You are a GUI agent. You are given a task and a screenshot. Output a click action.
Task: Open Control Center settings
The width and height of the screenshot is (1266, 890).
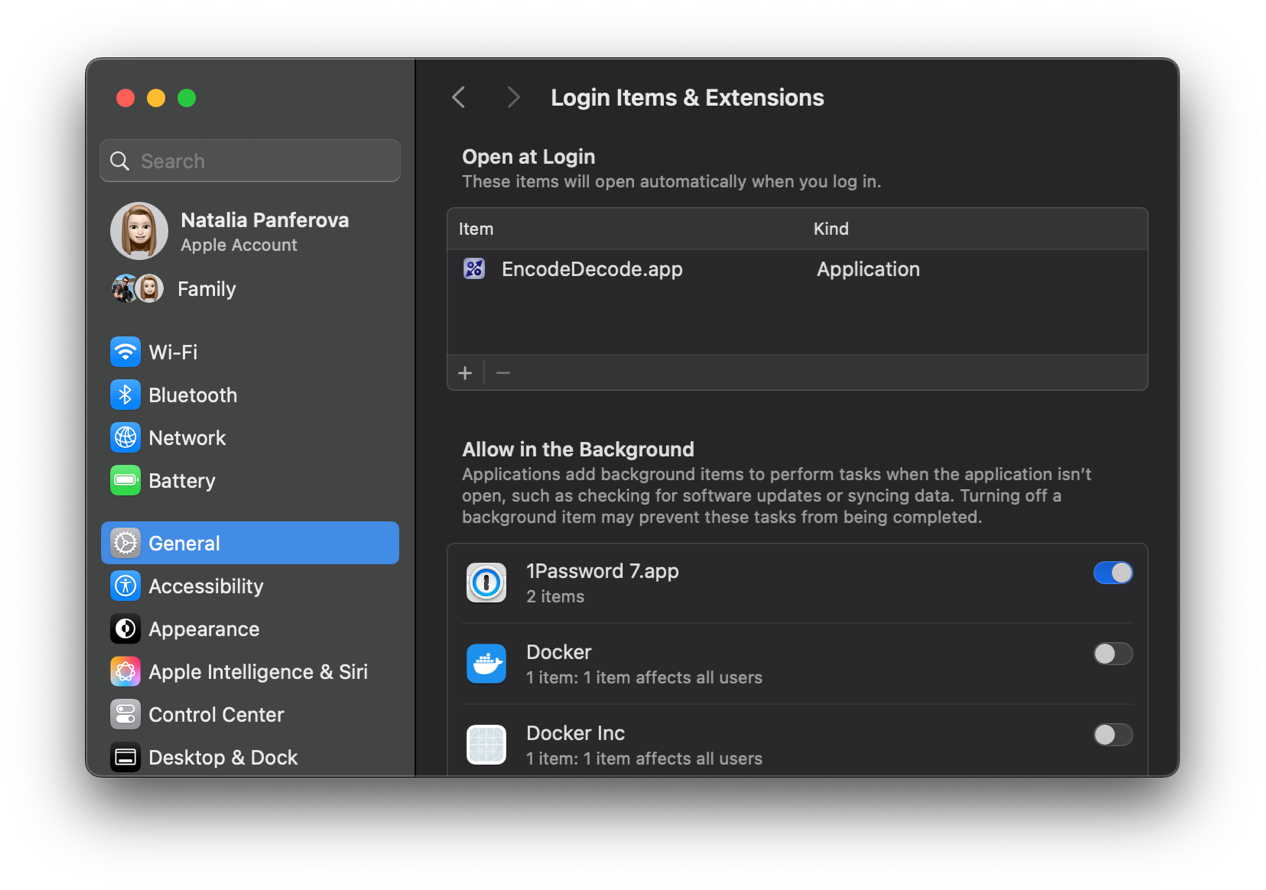(x=216, y=715)
